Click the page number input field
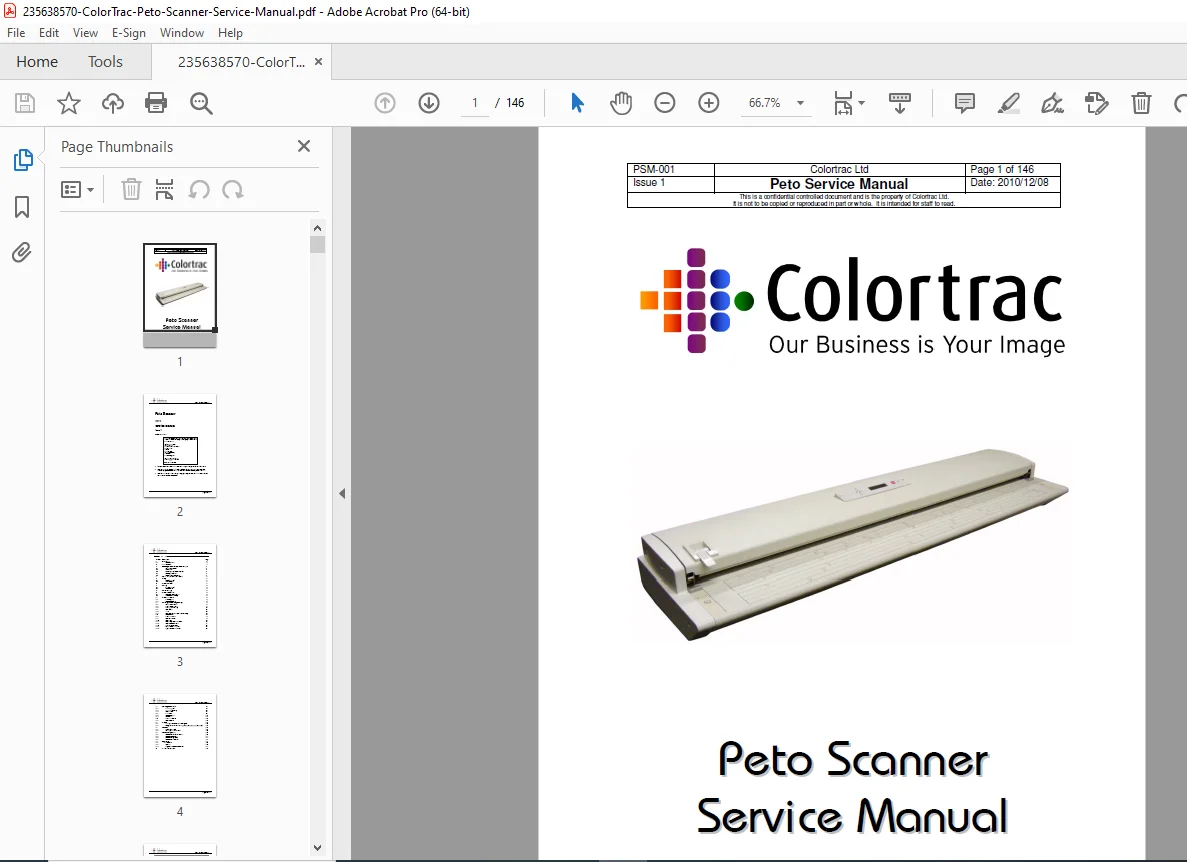The width and height of the screenshot is (1187, 862). pyautogui.click(x=475, y=103)
